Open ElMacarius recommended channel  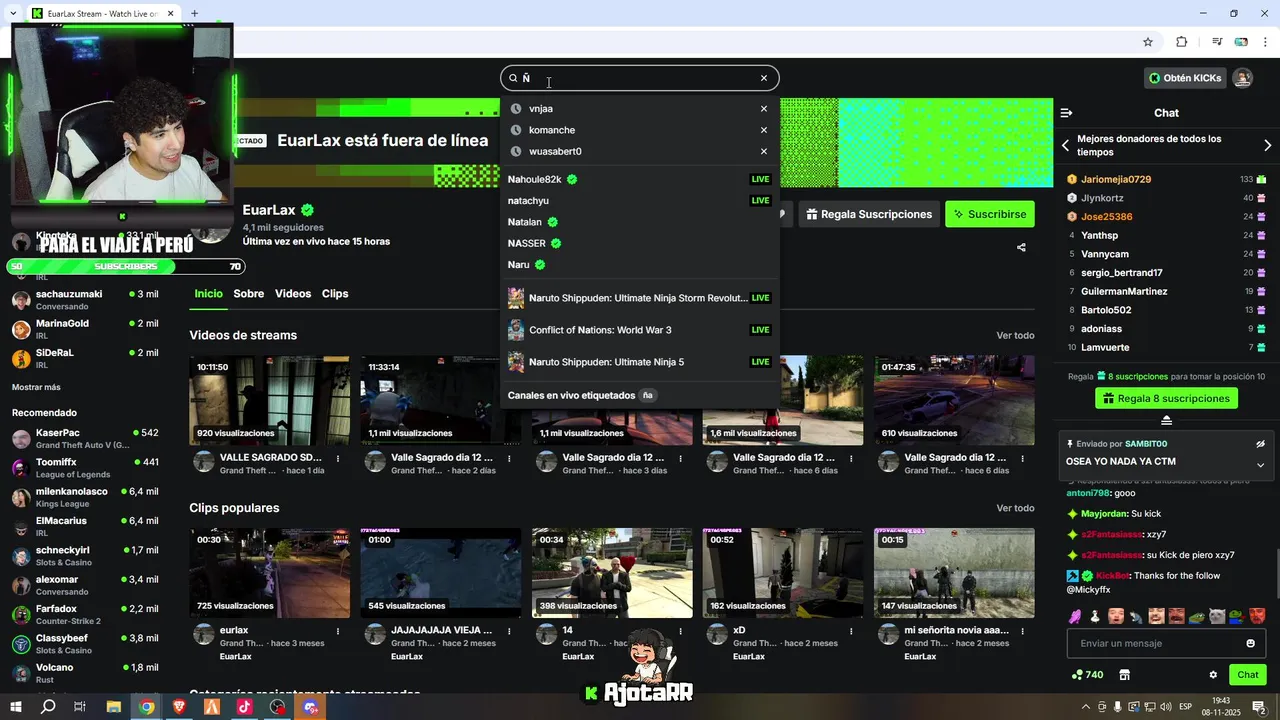tap(85, 526)
